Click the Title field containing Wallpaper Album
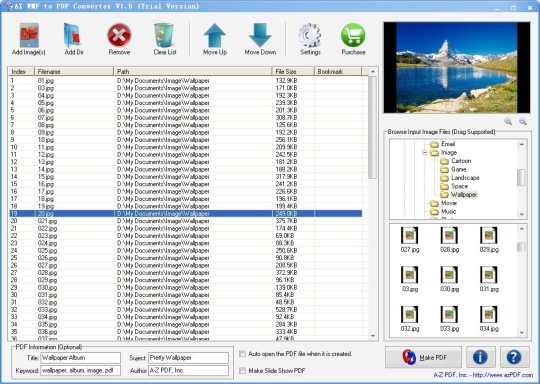The height and width of the screenshot is (384, 540). point(81,358)
